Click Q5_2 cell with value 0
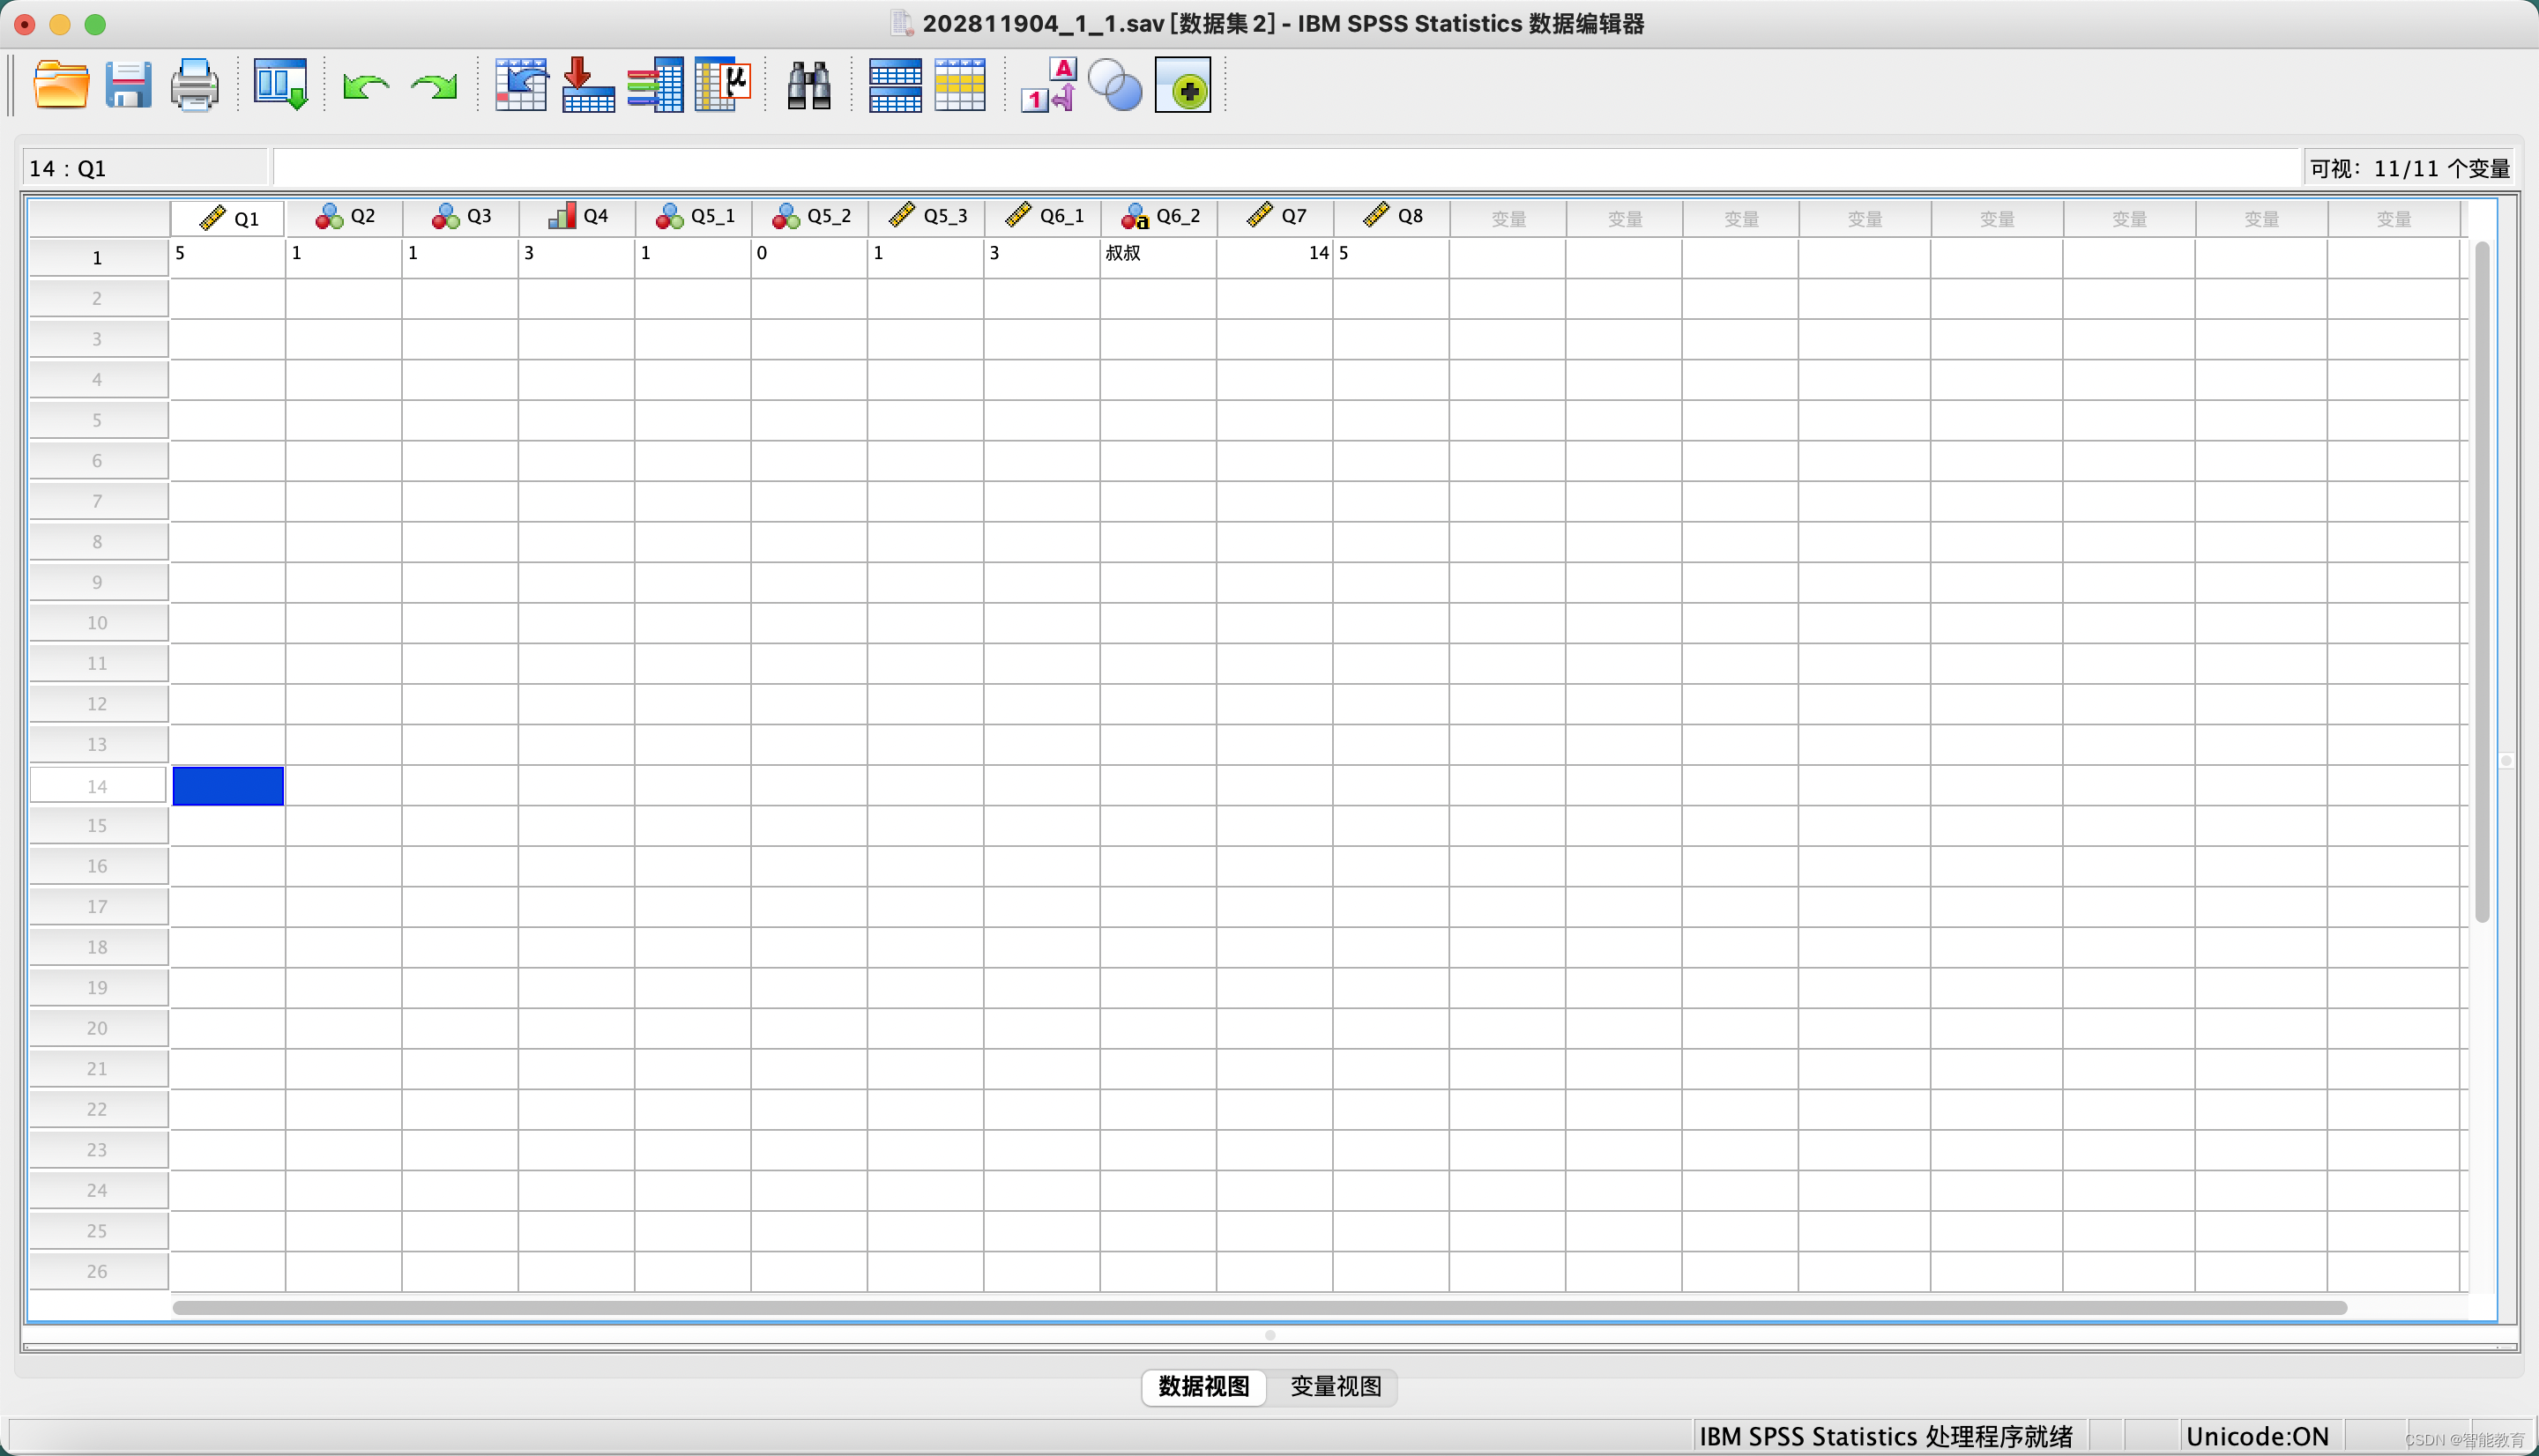2539x1456 pixels. click(810, 258)
